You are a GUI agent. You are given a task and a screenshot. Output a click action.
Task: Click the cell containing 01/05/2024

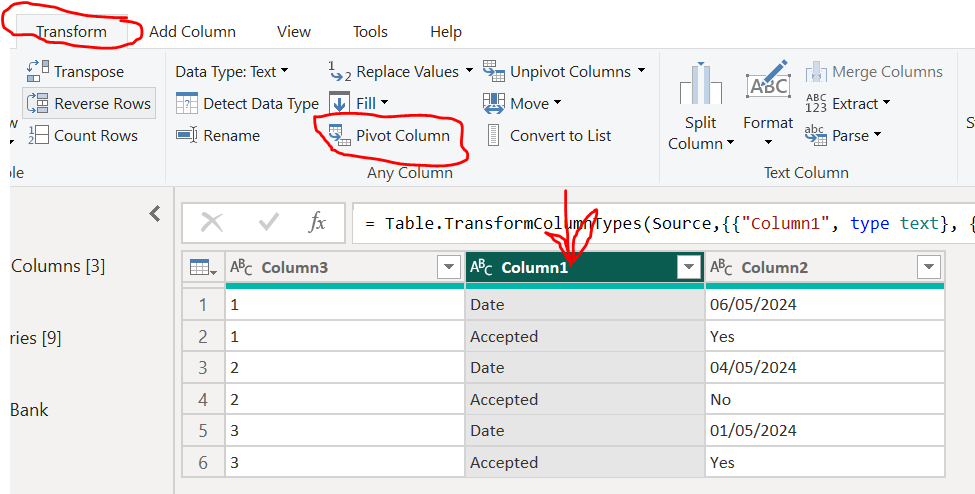[825, 431]
